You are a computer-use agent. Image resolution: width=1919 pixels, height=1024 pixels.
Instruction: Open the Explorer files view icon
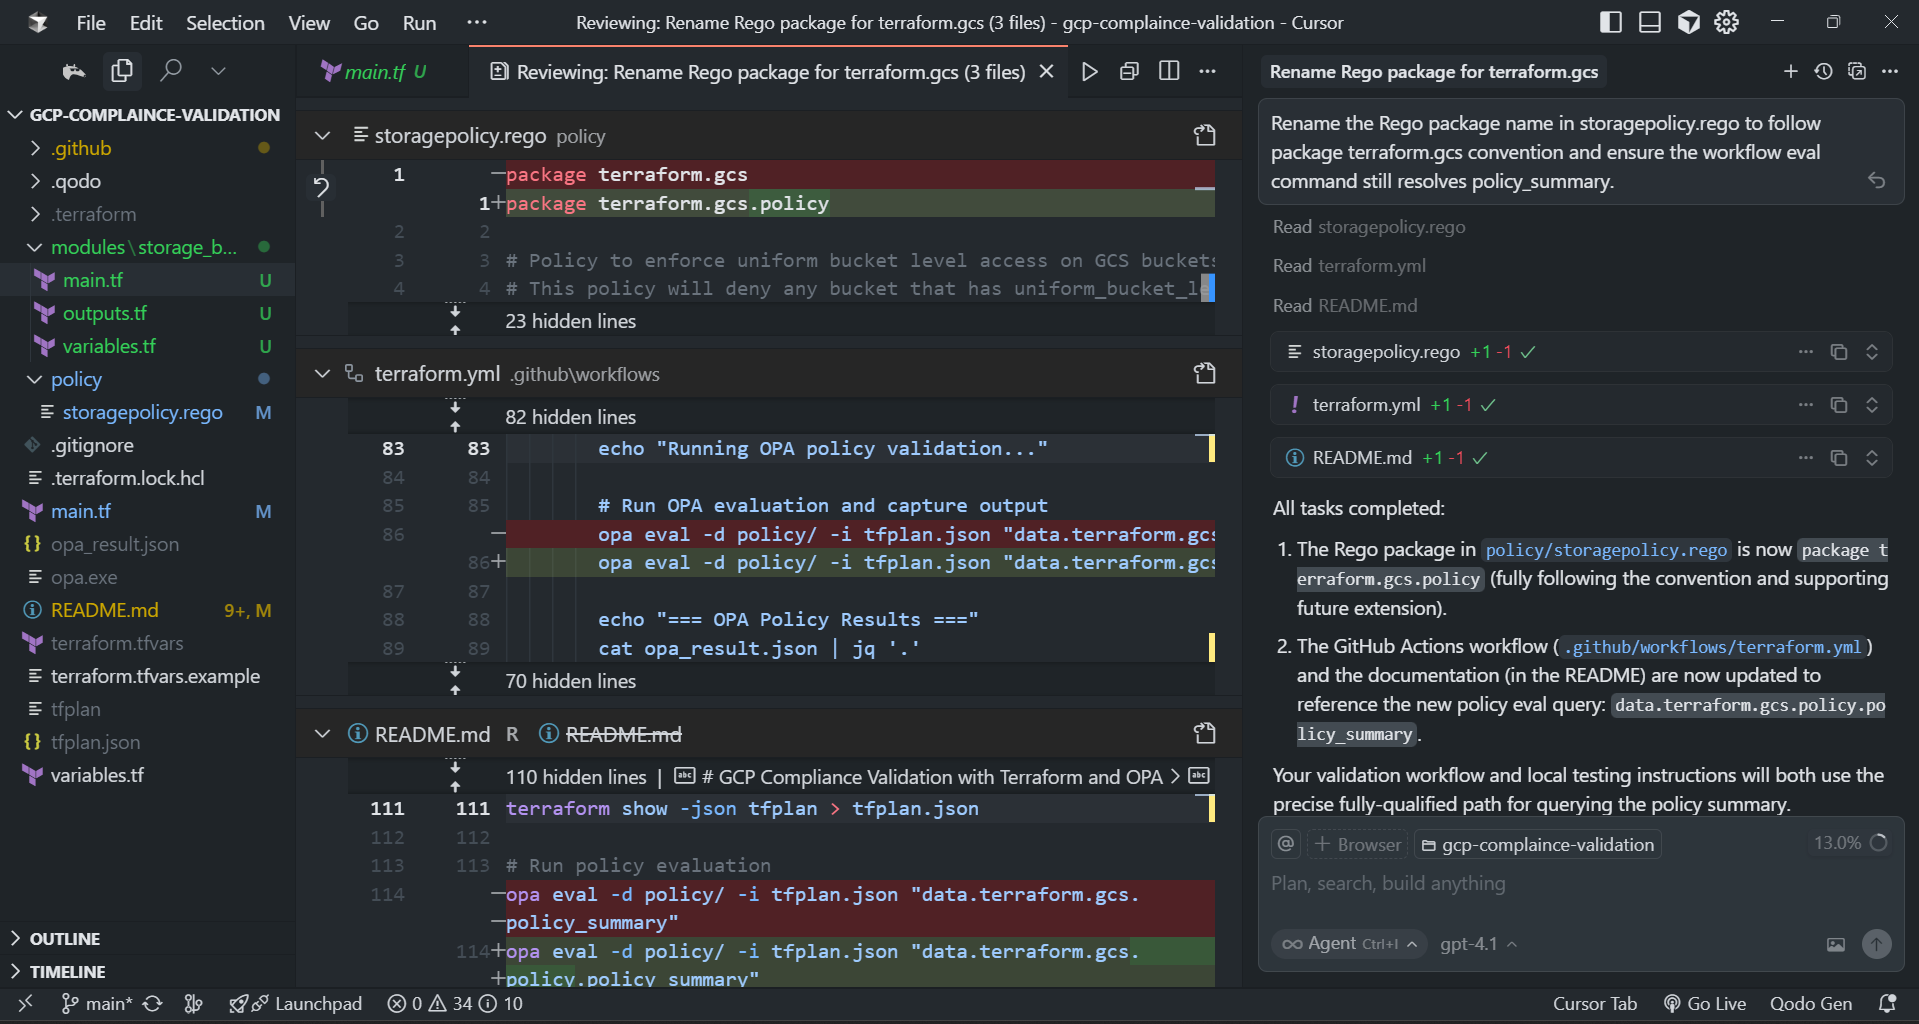pyautogui.click(x=122, y=71)
